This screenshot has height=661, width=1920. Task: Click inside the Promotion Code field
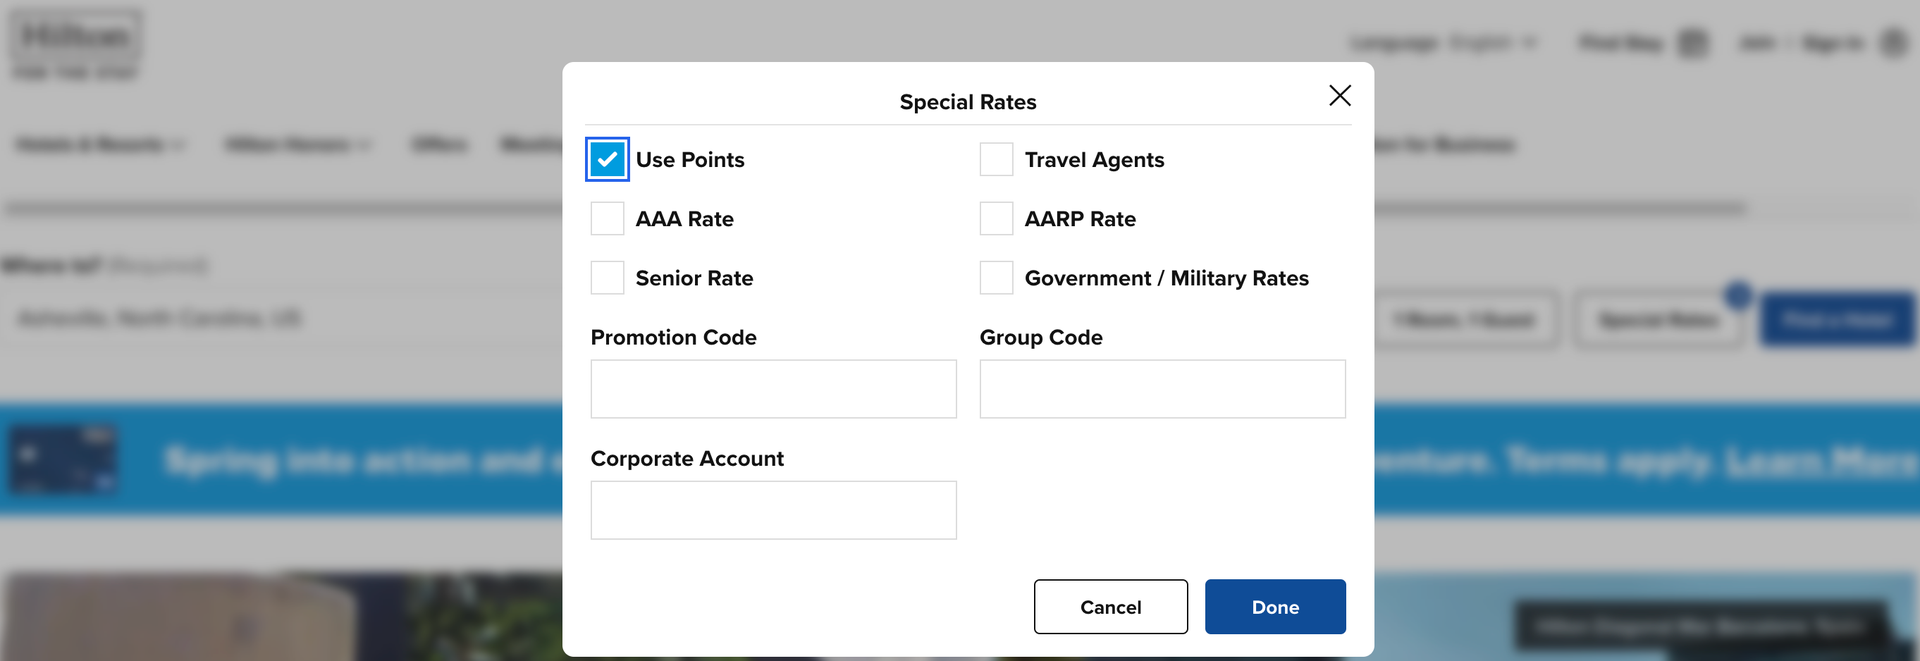[x=773, y=389]
